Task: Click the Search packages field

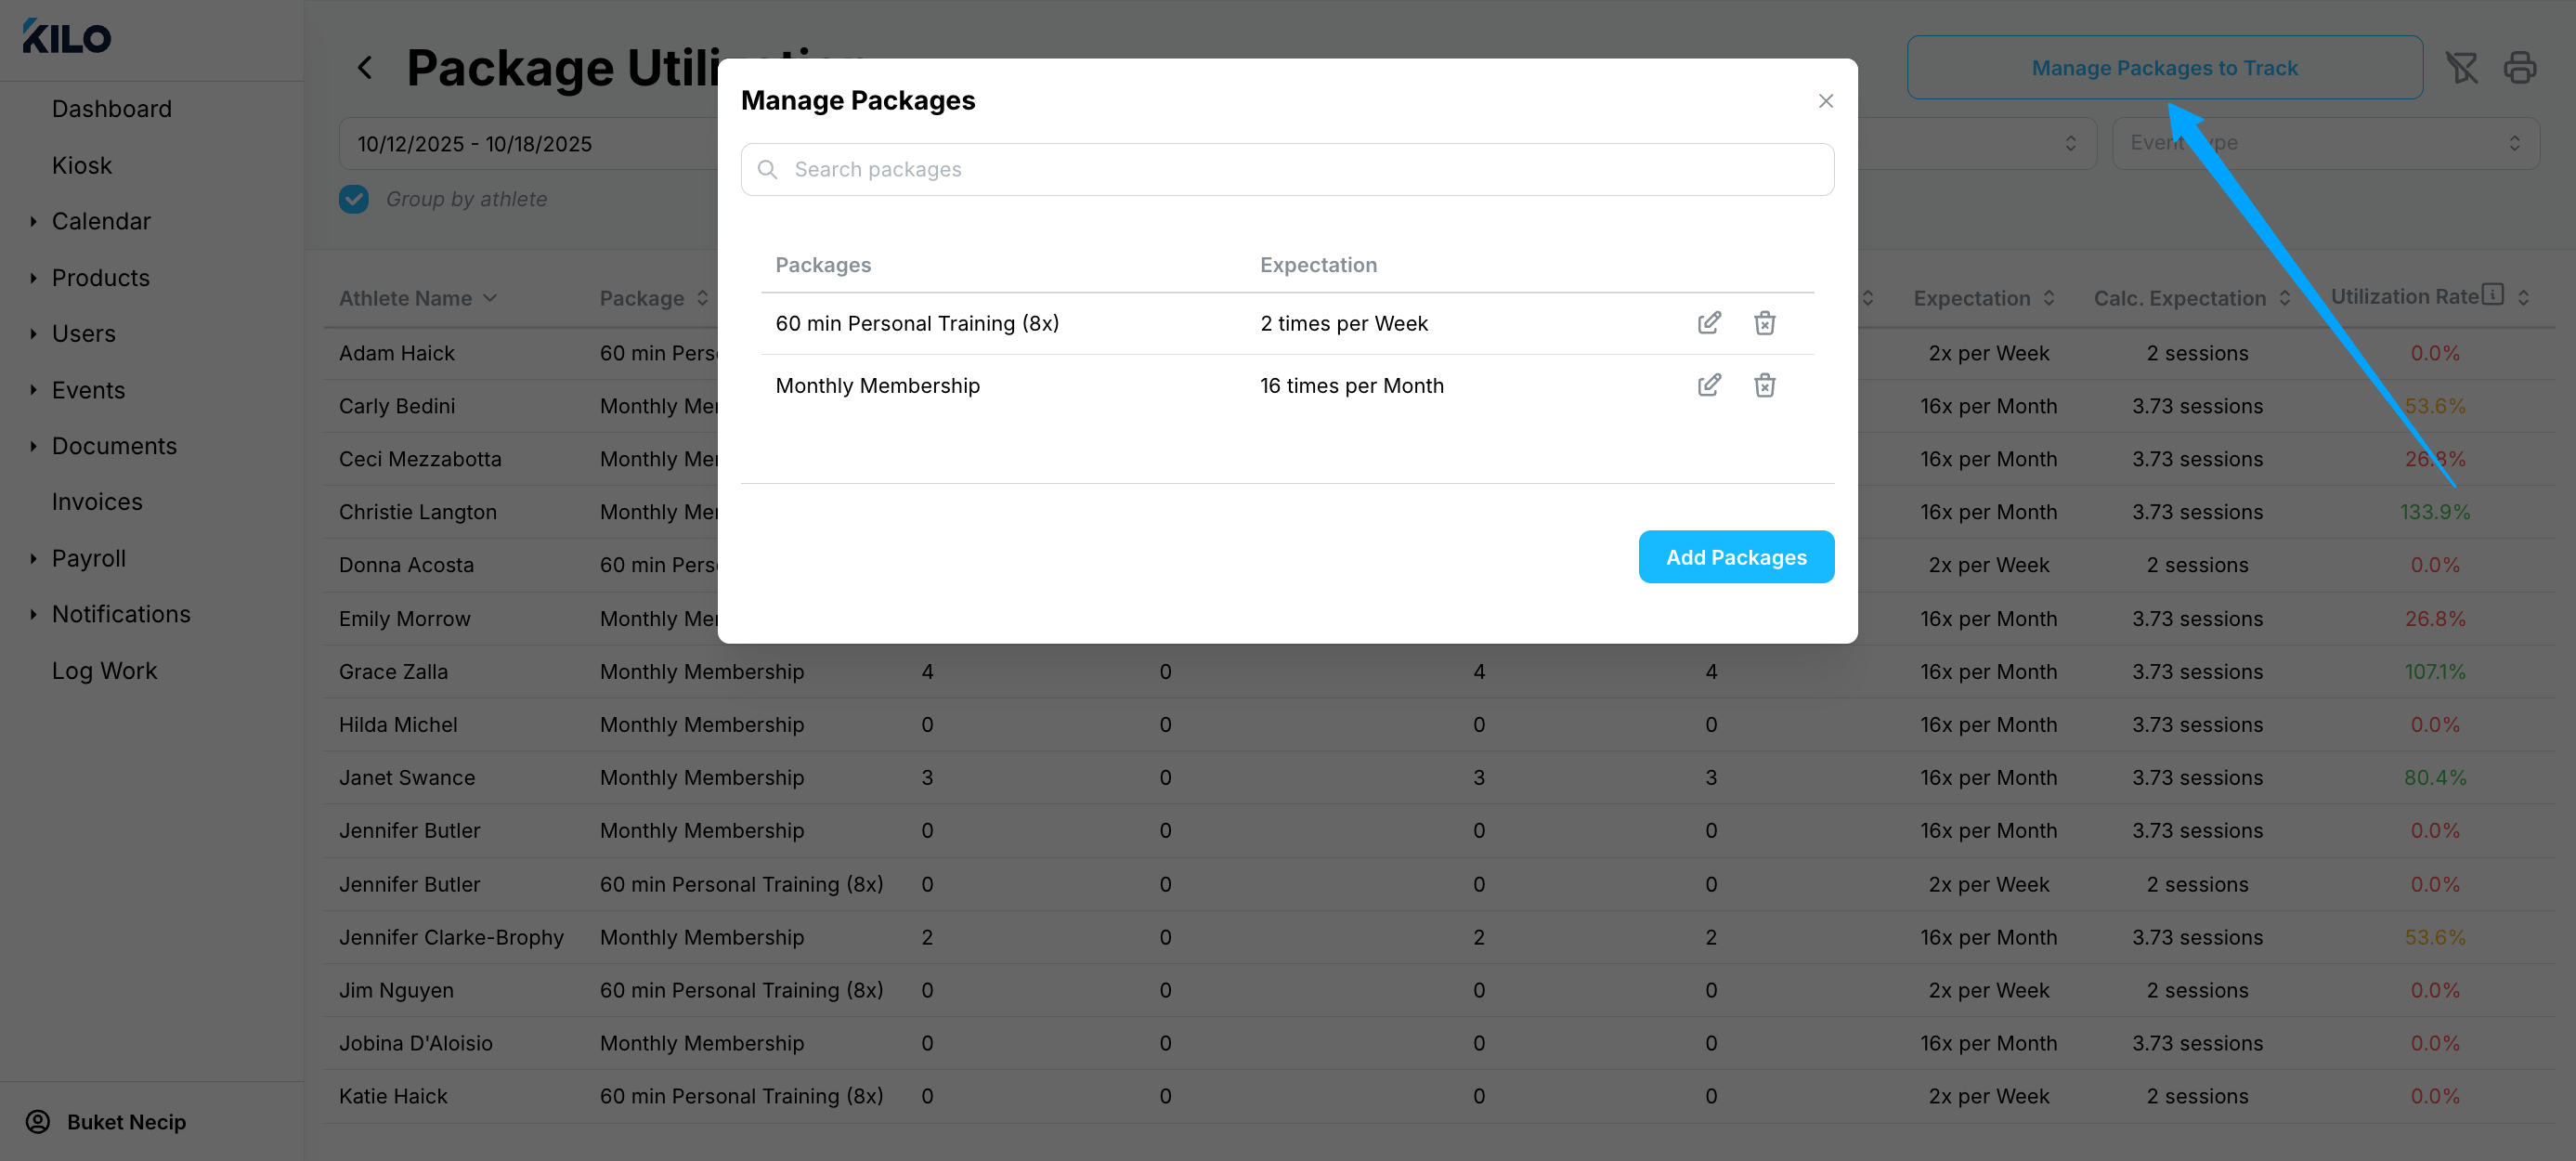Action: (x=1286, y=169)
